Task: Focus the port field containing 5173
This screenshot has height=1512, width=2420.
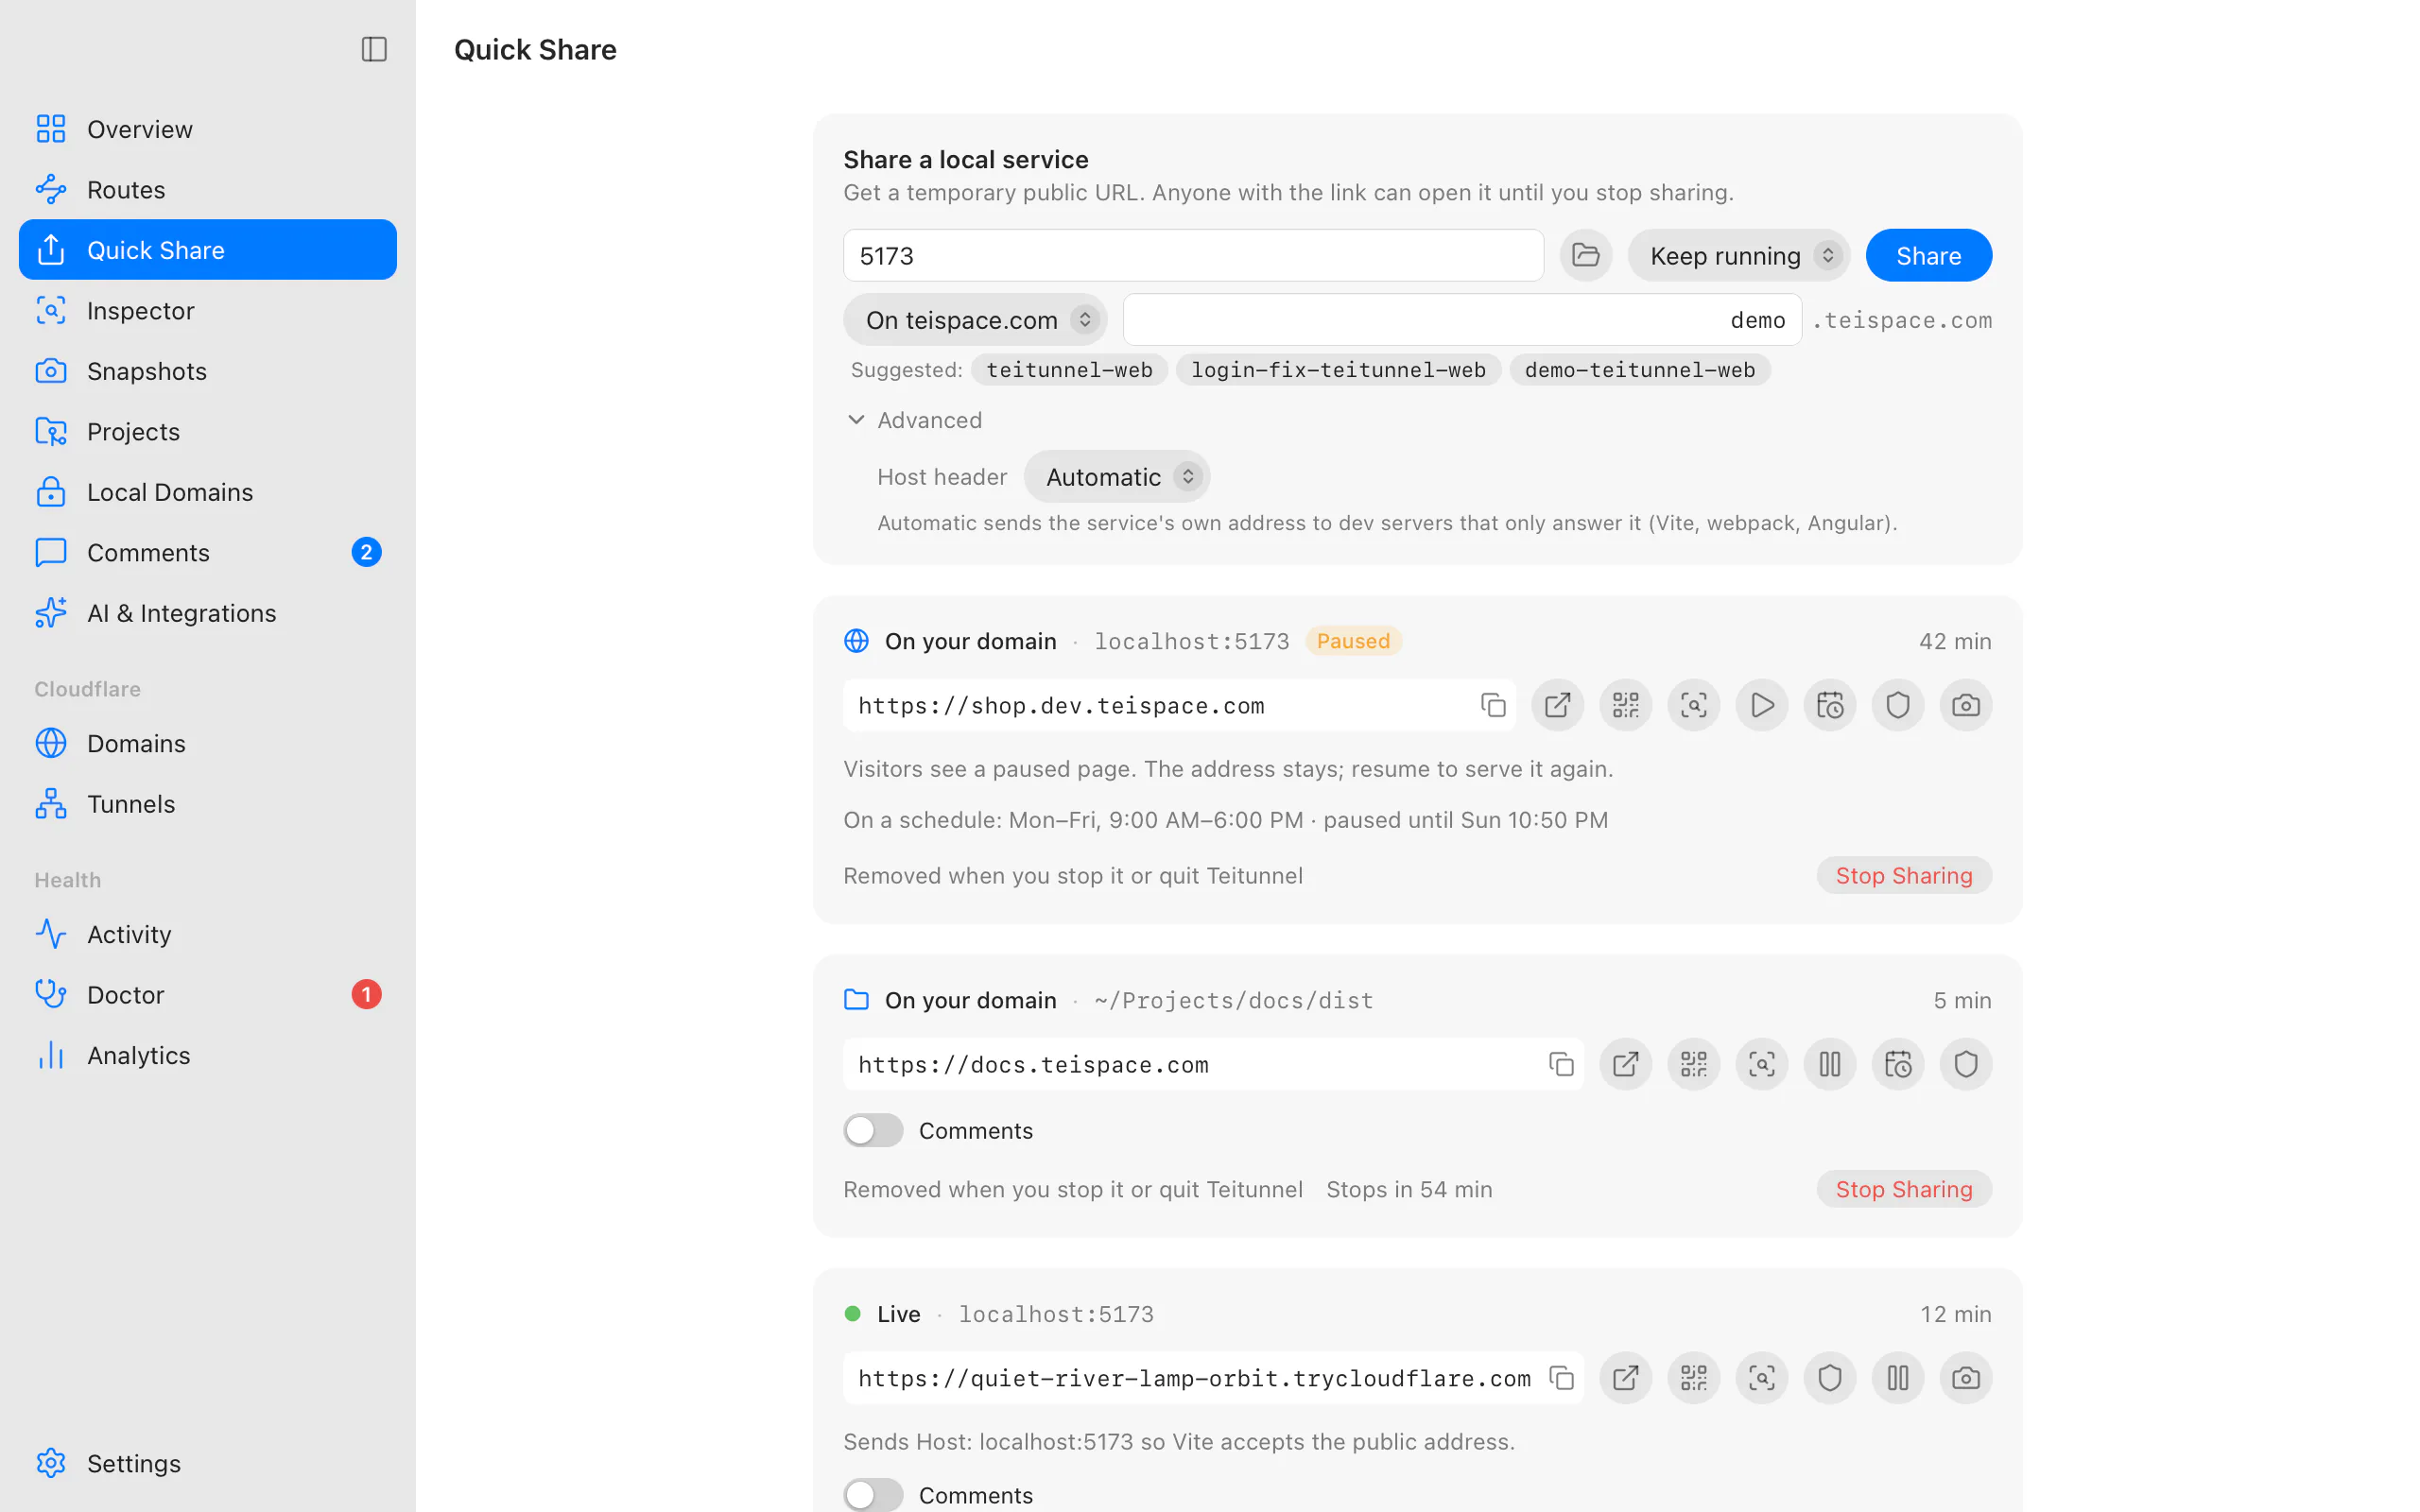Action: coord(1193,255)
